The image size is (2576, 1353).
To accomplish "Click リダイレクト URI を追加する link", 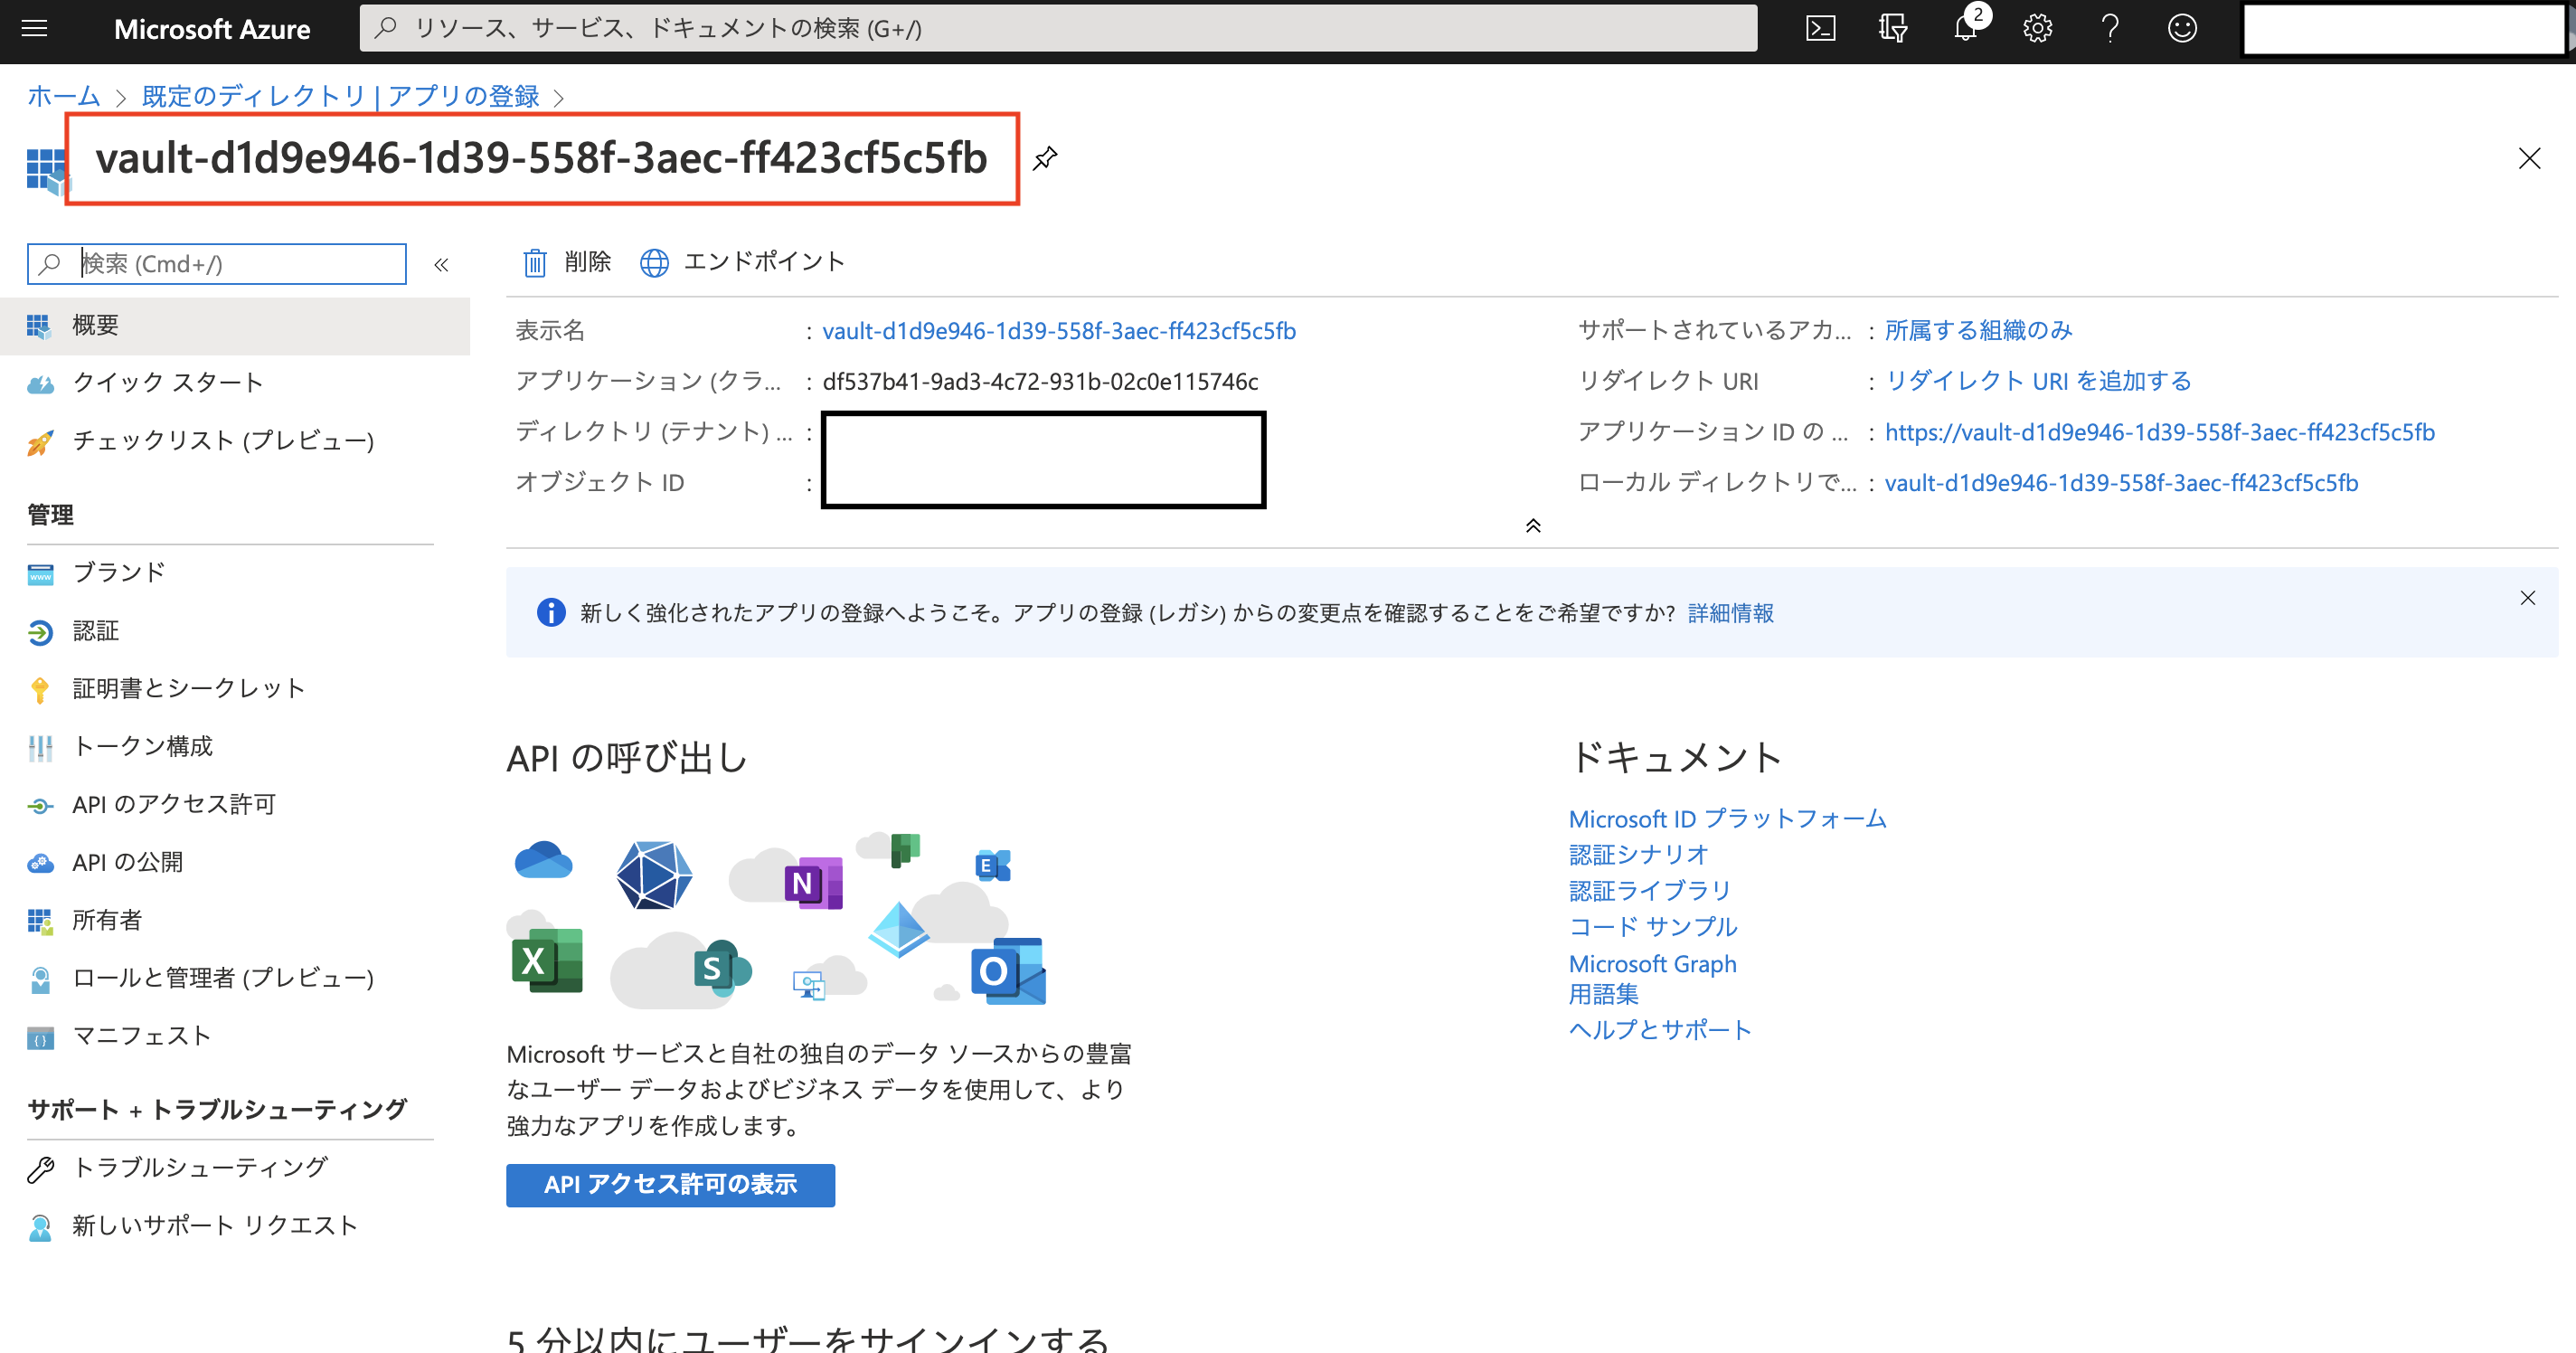I will [x=2037, y=382].
